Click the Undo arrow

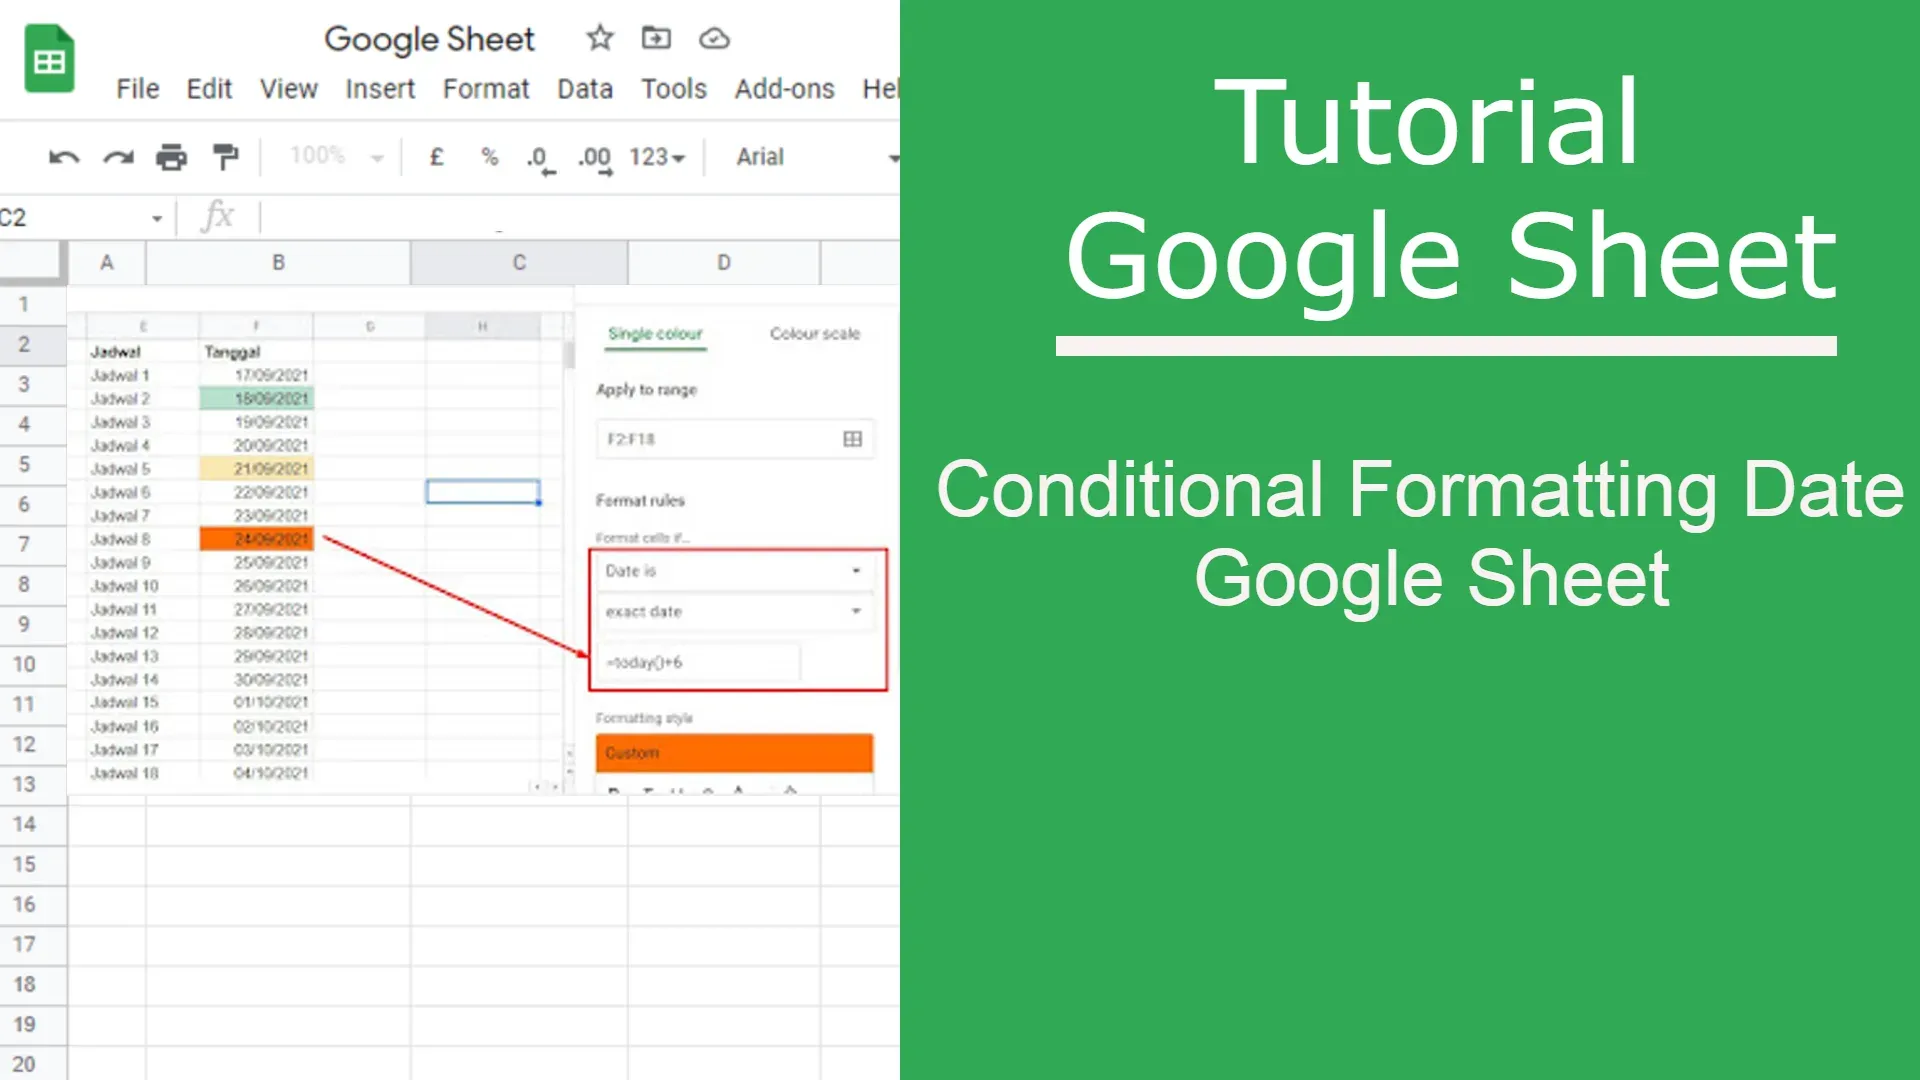point(64,157)
